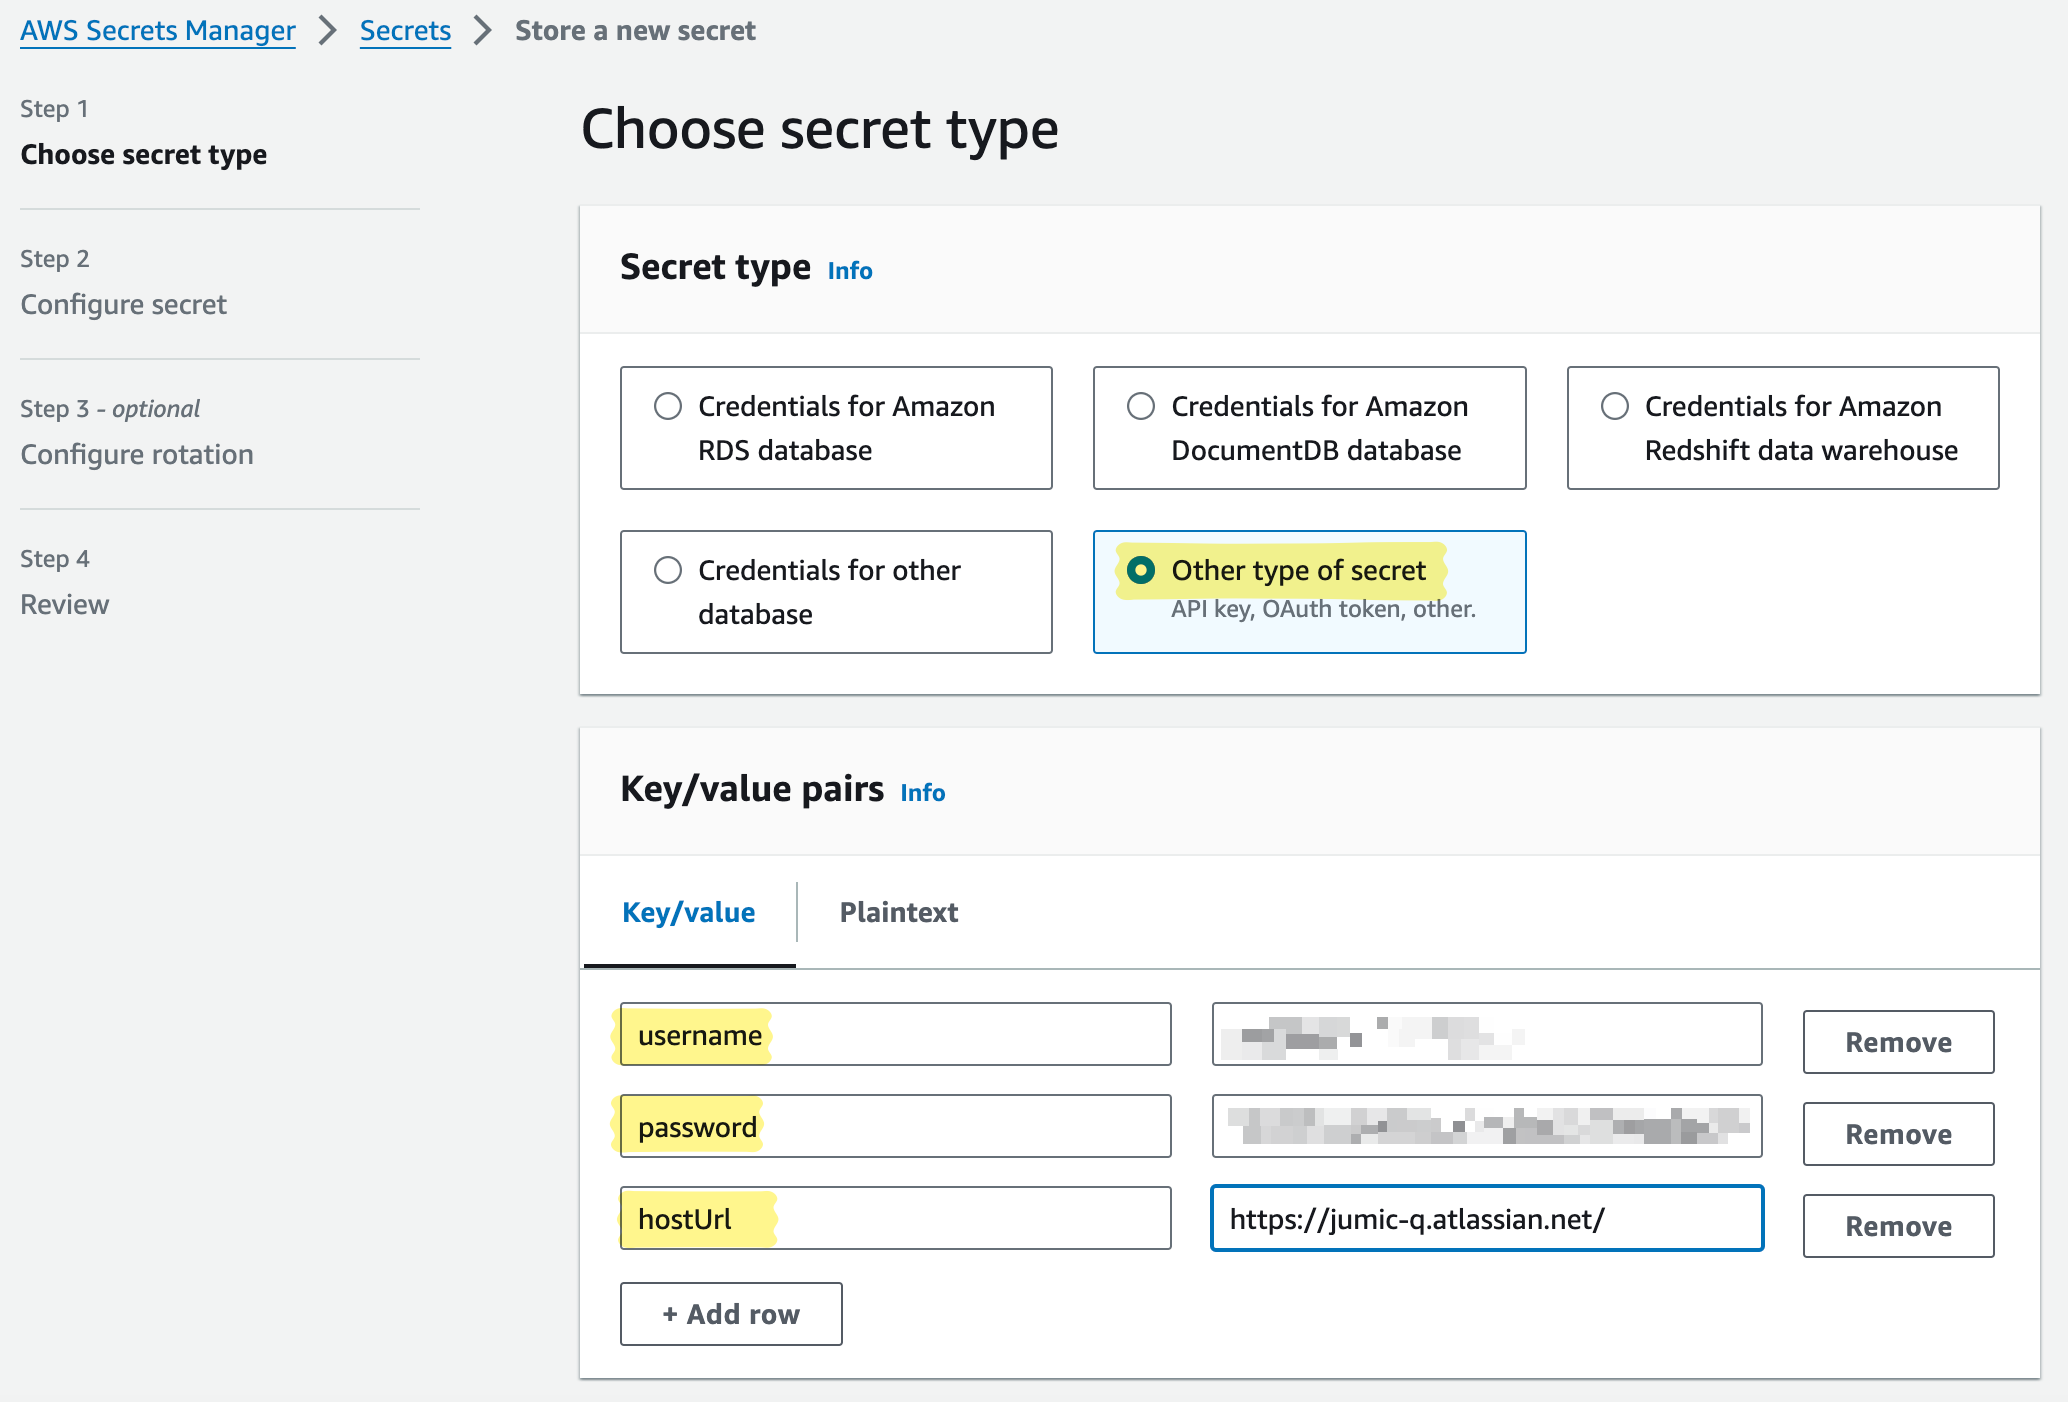Remove the username key/value row

point(1897,1042)
